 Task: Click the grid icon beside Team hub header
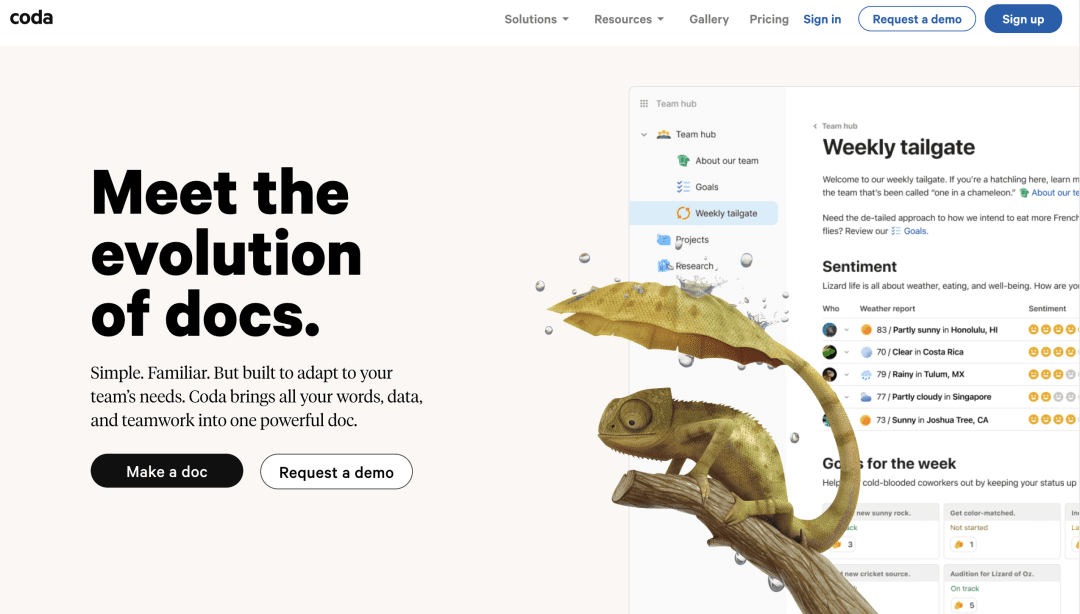tap(644, 104)
